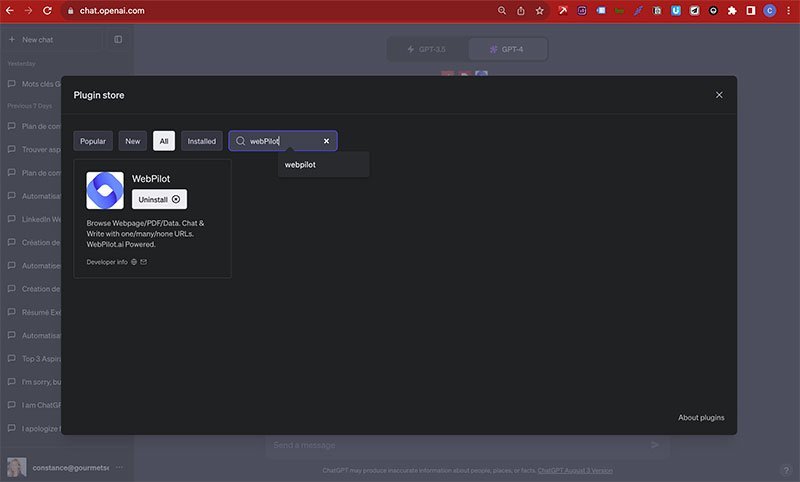Screen dimensions: 800x482
Task: Click the magnifier icon in plugin search
Action: (x=240, y=141)
